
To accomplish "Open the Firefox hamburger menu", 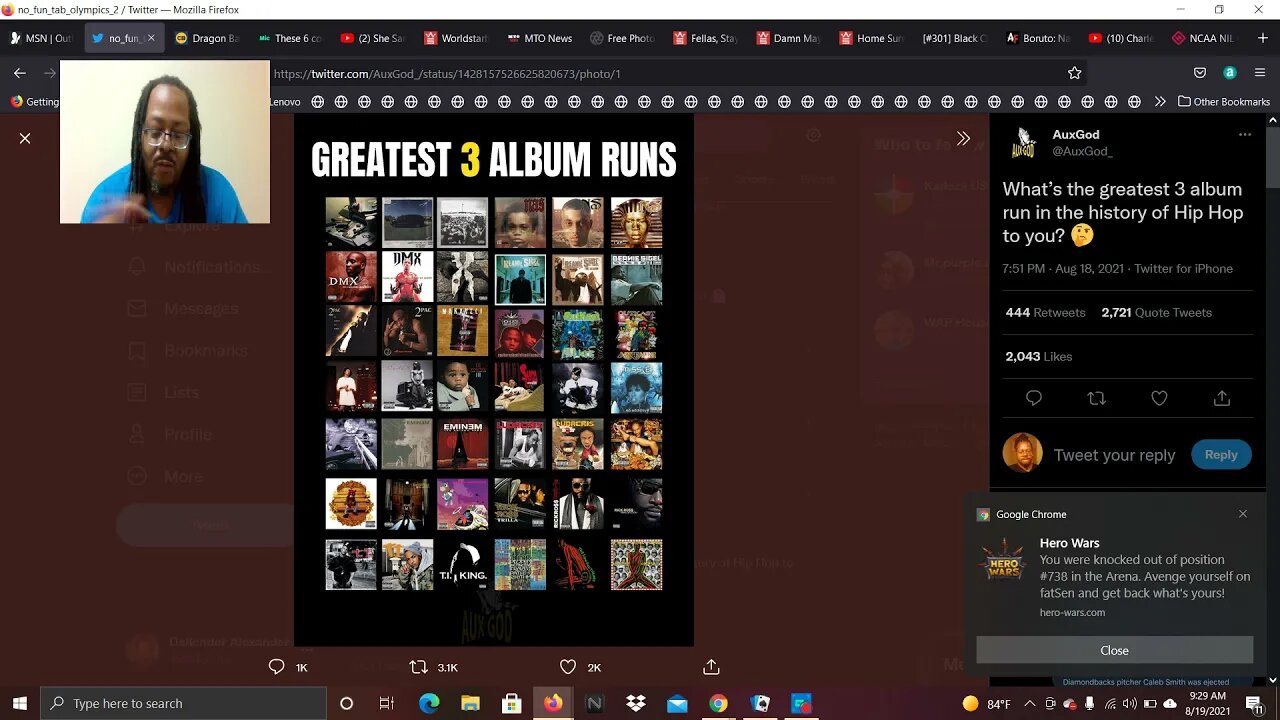I will pyautogui.click(x=1260, y=73).
